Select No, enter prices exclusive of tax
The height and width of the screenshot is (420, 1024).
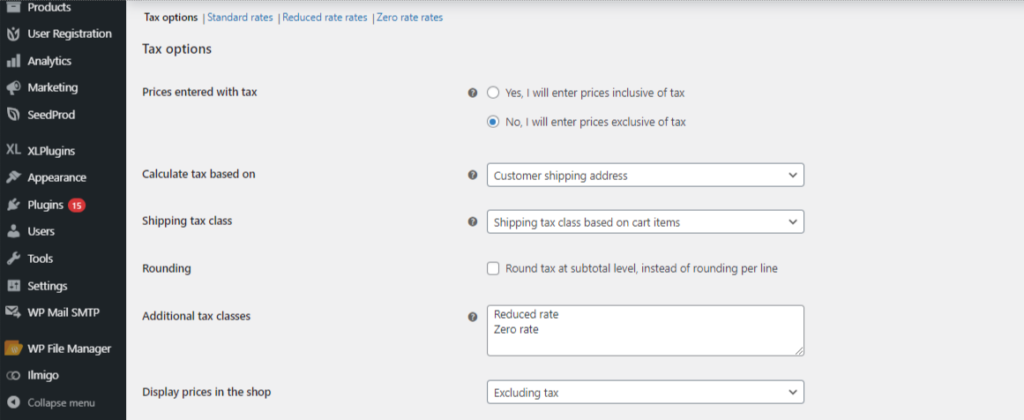pyautogui.click(x=493, y=121)
